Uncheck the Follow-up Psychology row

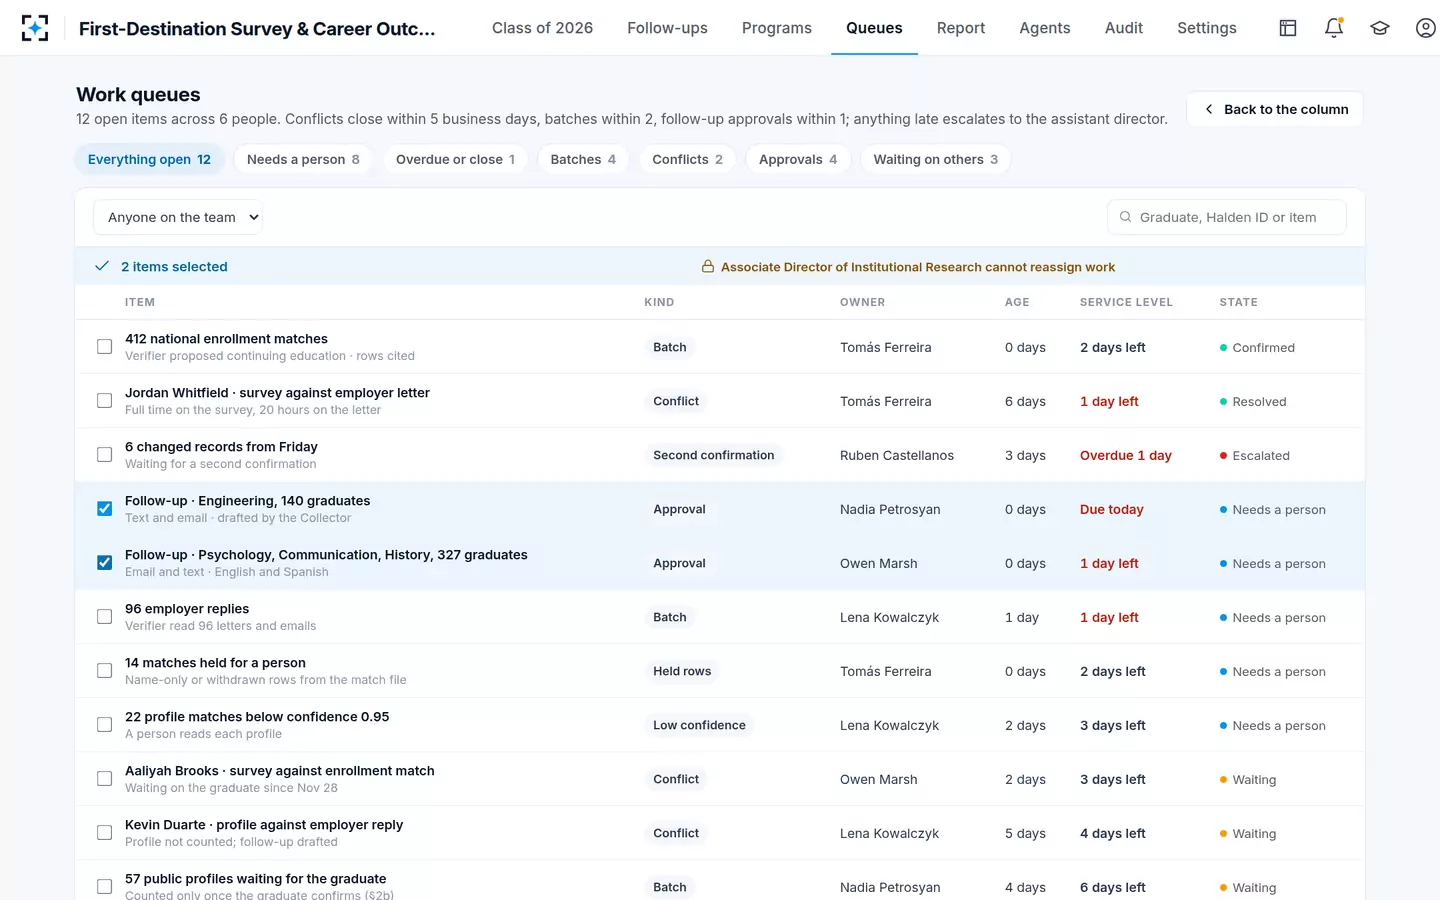104,563
